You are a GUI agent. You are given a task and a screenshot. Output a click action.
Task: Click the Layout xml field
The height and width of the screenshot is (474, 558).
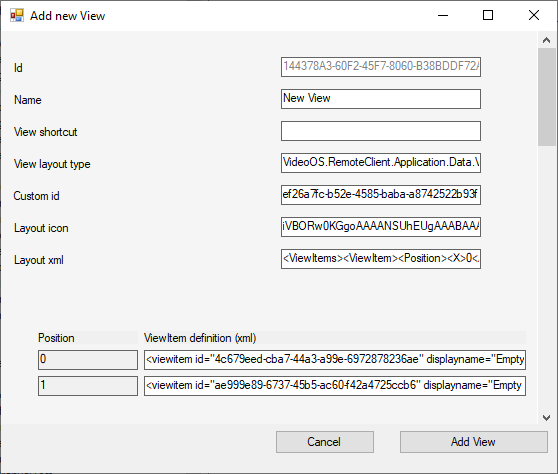pyautogui.click(x=381, y=259)
